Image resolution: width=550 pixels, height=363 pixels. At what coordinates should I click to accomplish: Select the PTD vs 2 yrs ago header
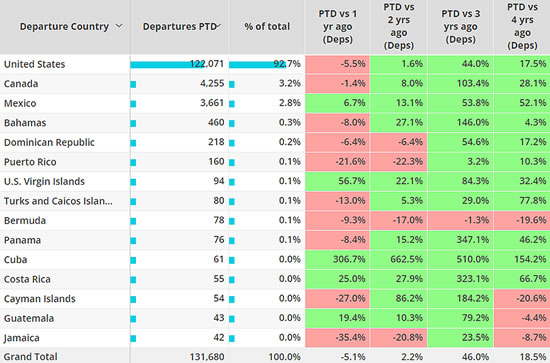[x=399, y=26]
